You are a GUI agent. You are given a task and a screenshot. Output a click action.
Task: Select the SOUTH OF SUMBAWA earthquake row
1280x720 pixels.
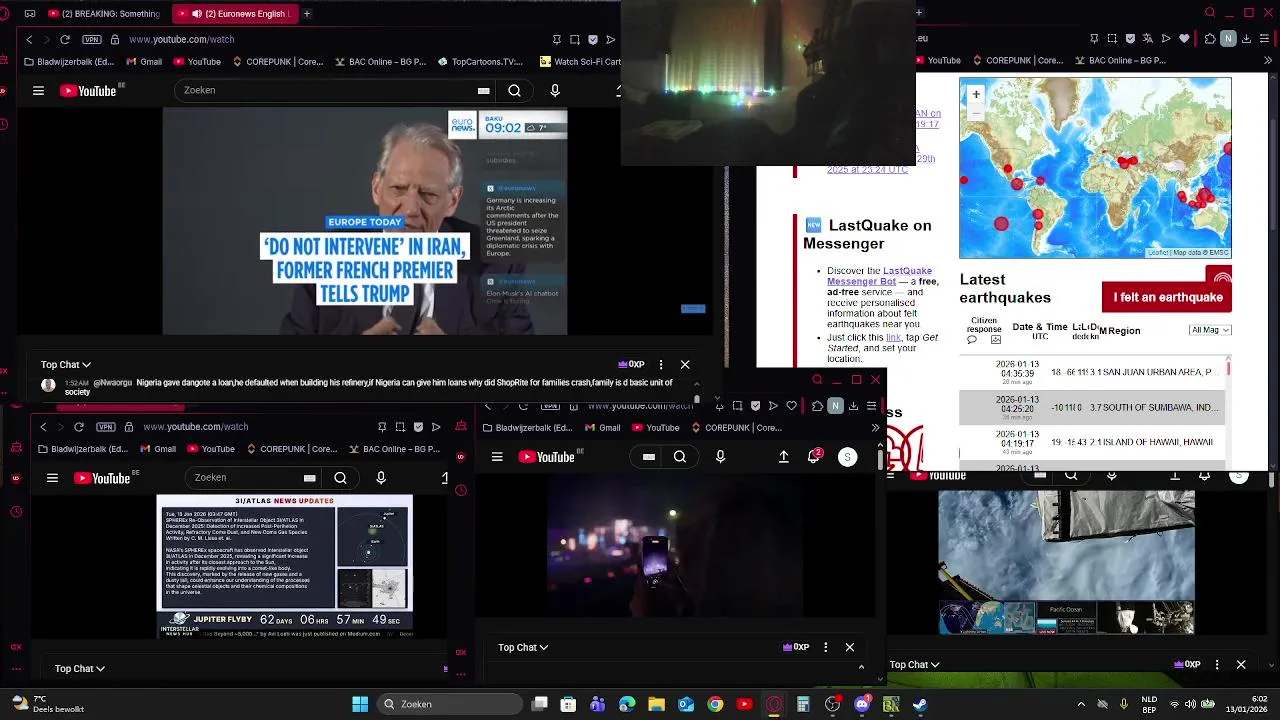click(1090, 407)
